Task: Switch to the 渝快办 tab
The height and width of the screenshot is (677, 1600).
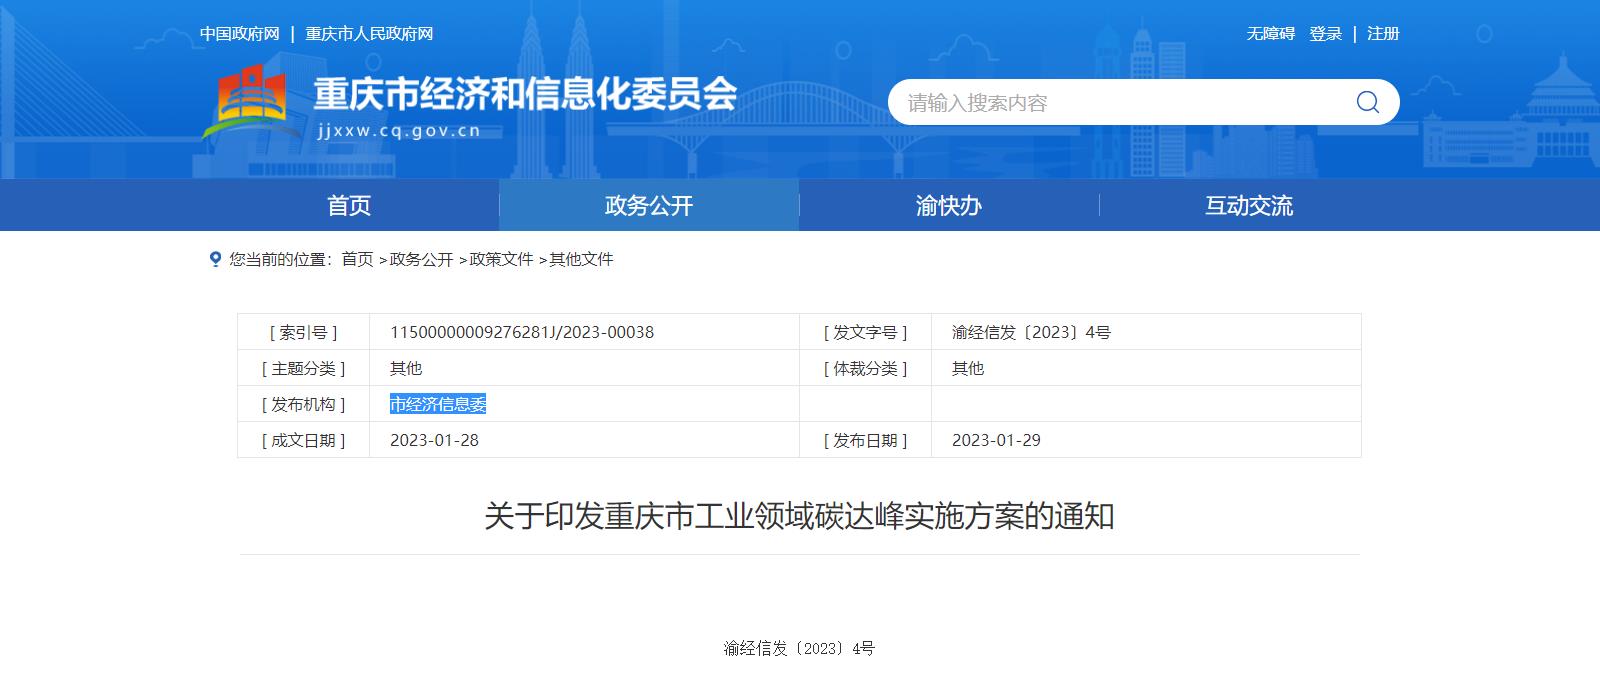Action: point(949,205)
